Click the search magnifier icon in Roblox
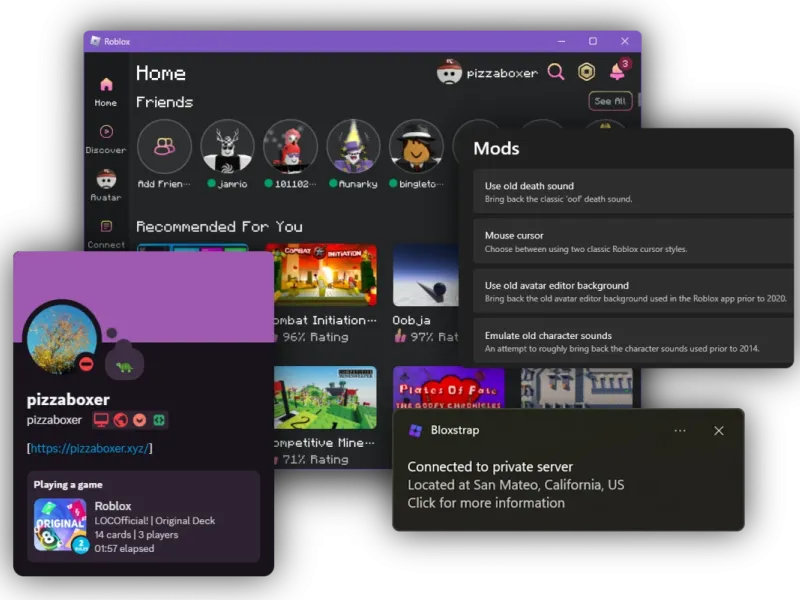Image resolution: width=800 pixels, height=600 pixels. [x=556, y=72]
